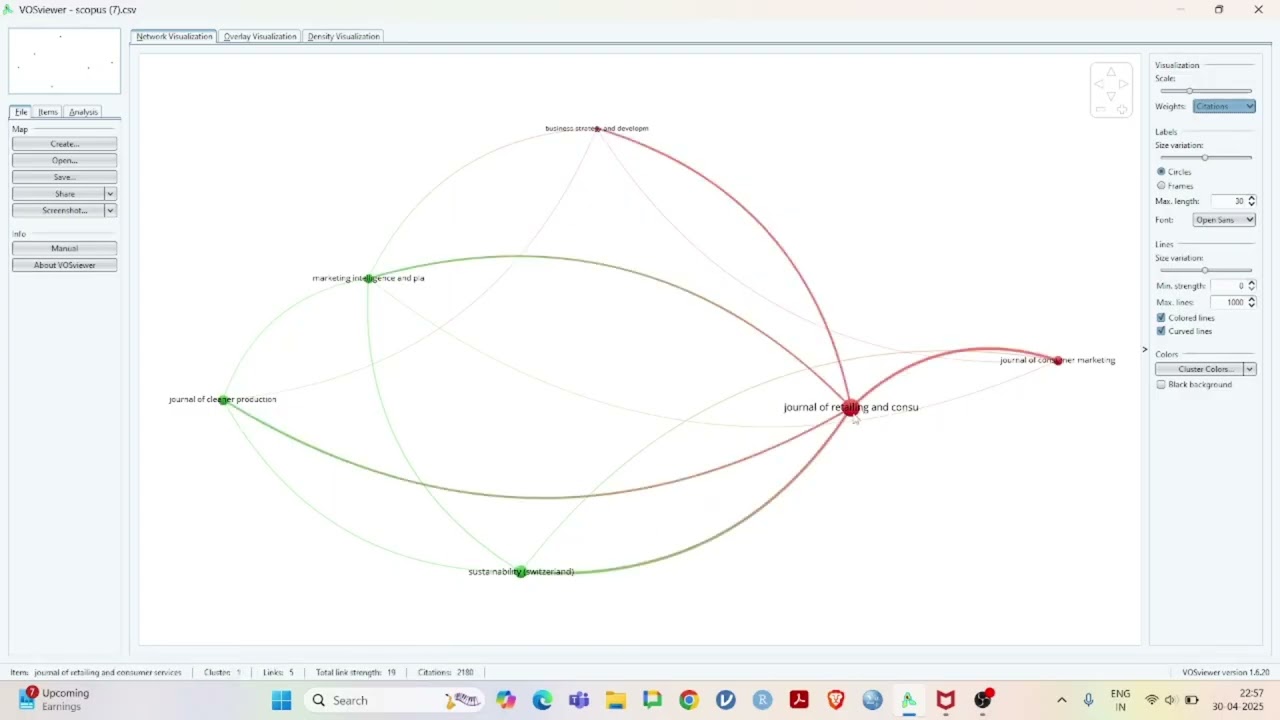1280x720 pixels.
Task: Open Brave browser from the taskbar
Action: 836,700
